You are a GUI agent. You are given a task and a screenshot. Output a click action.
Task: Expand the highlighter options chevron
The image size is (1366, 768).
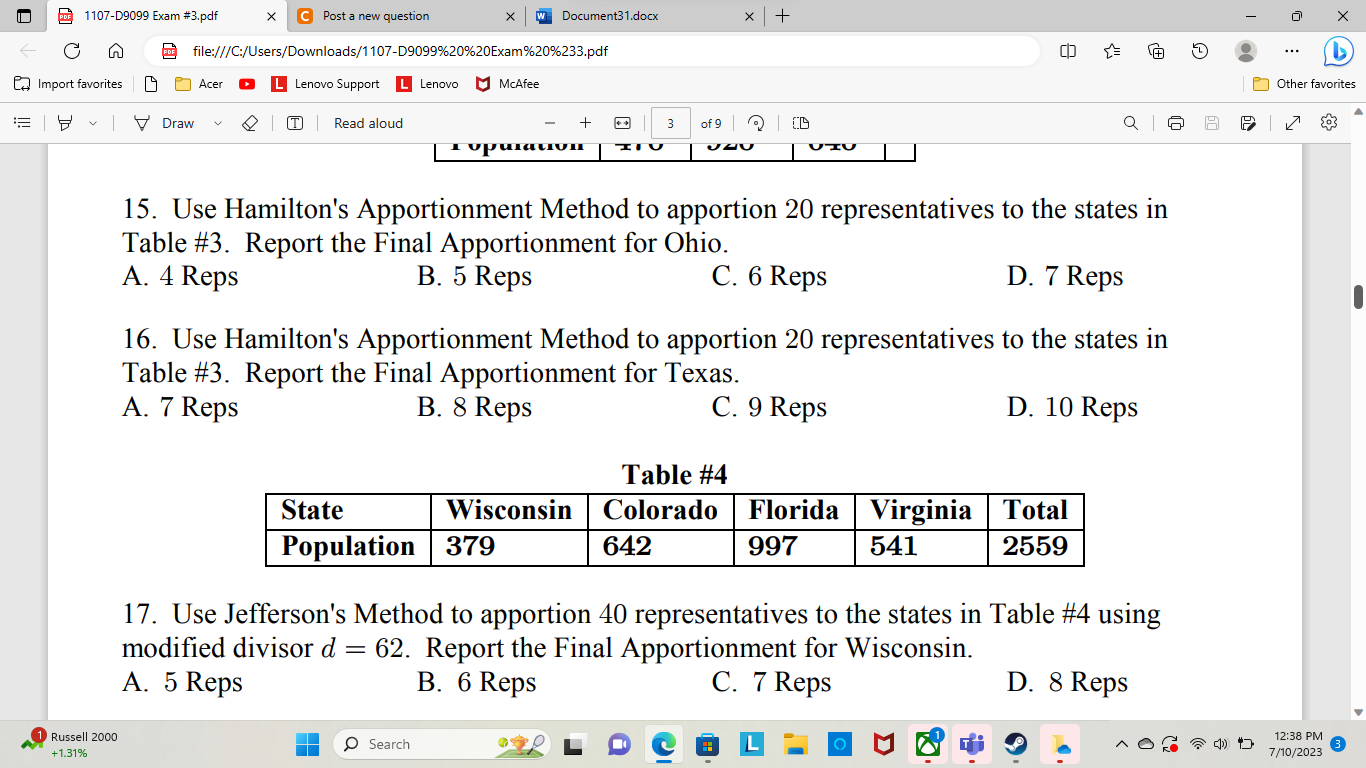[x=91, y=122]
